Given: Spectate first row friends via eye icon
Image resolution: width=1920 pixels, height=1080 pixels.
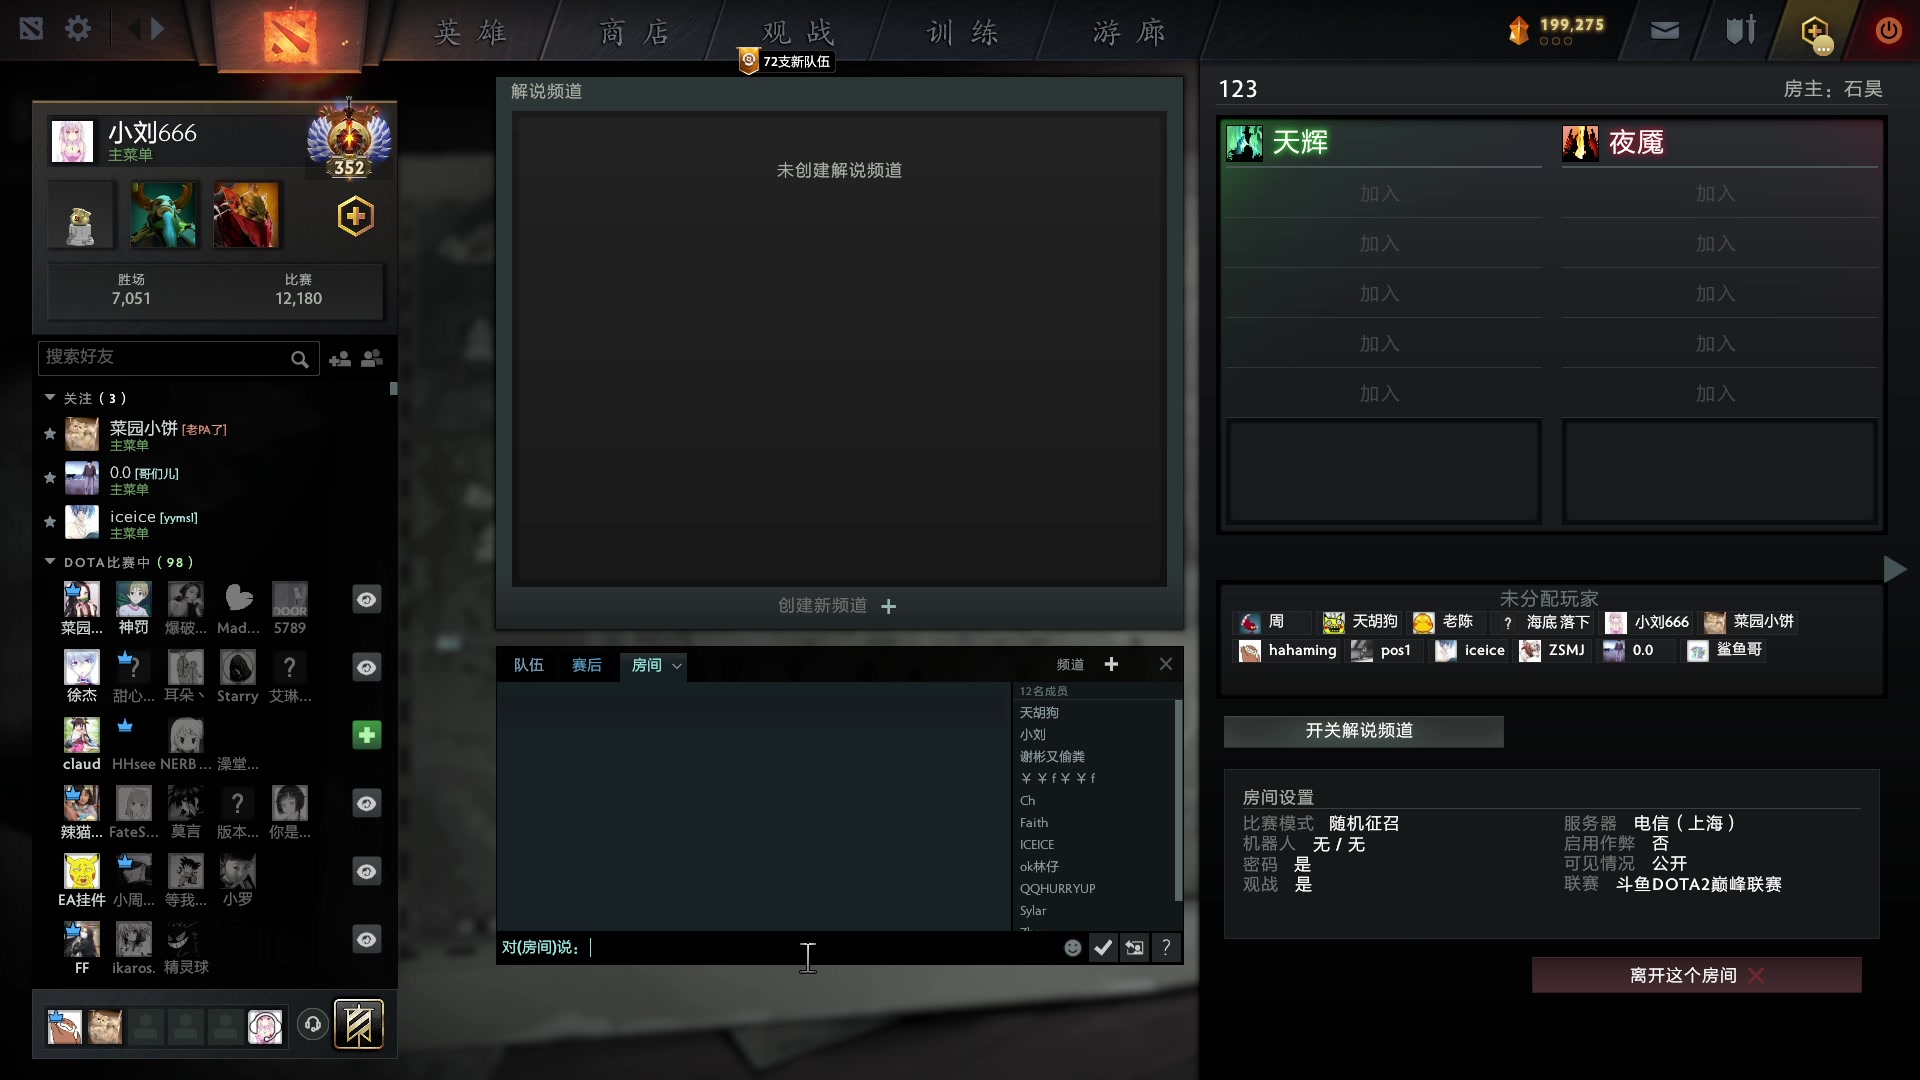Looking at the screenshot, I should click(x=366, y=599).
